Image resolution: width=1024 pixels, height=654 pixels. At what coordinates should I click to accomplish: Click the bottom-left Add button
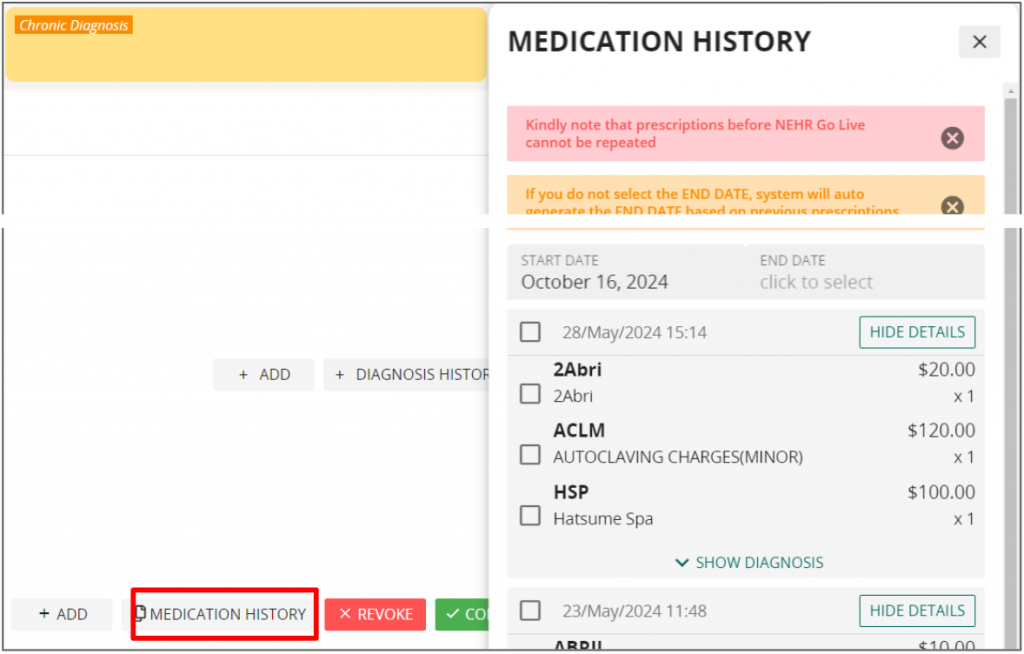(62, 614)
